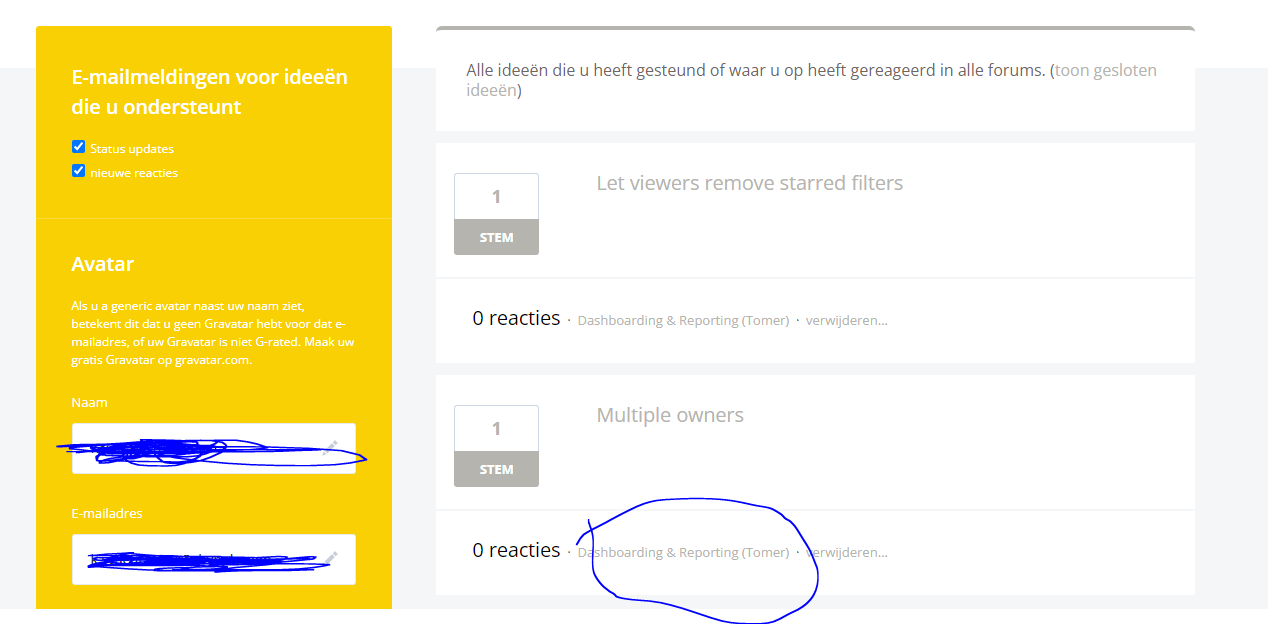Click the pencil icon in Naam field
The width and height of the screenshot is (1268, 624).
click(330, 447)
